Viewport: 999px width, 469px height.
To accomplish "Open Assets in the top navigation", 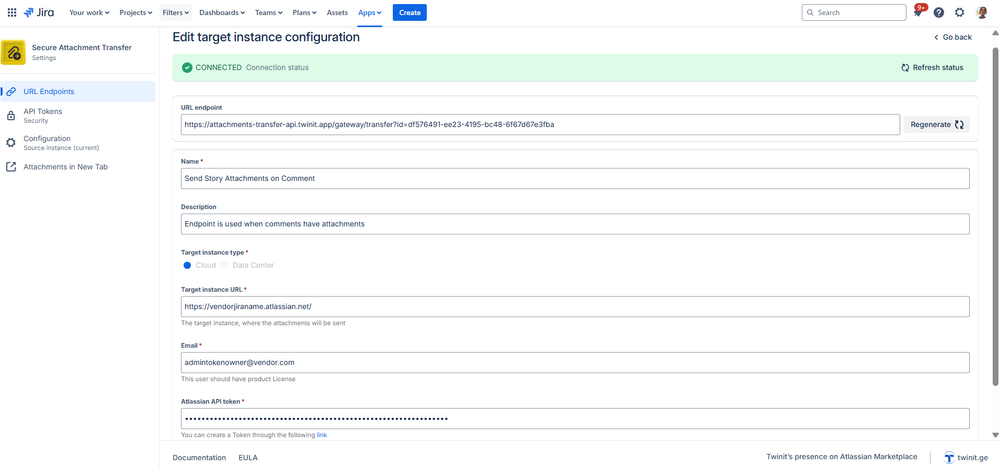I will point(338,12).
